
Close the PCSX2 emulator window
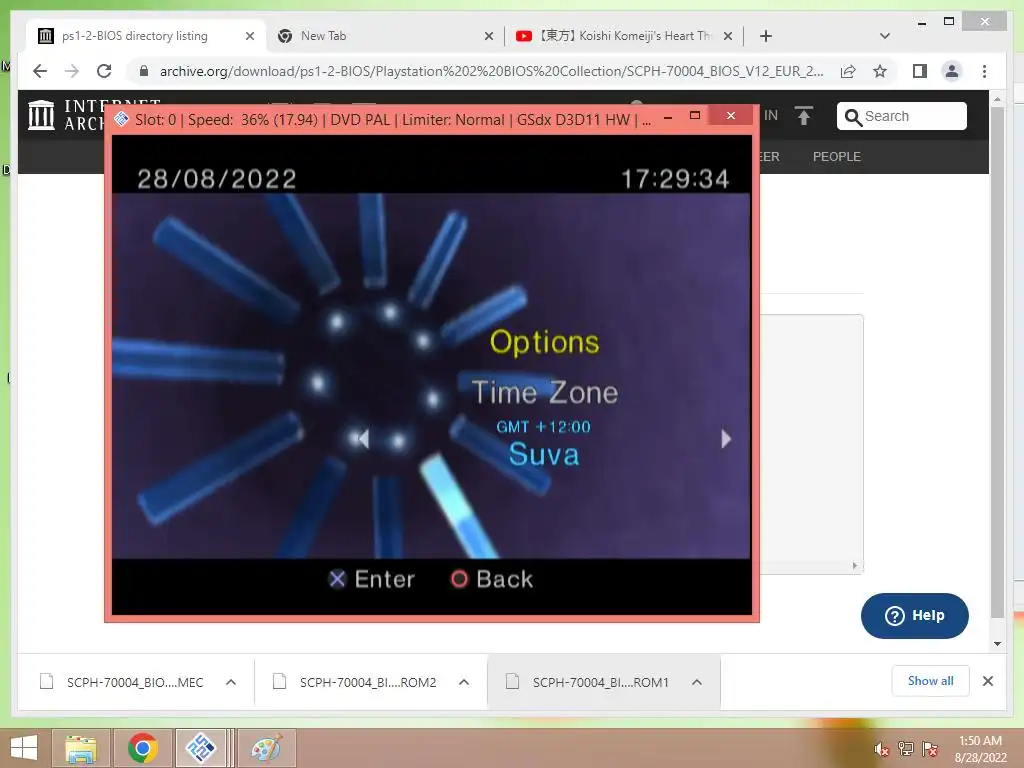point(731,116)
